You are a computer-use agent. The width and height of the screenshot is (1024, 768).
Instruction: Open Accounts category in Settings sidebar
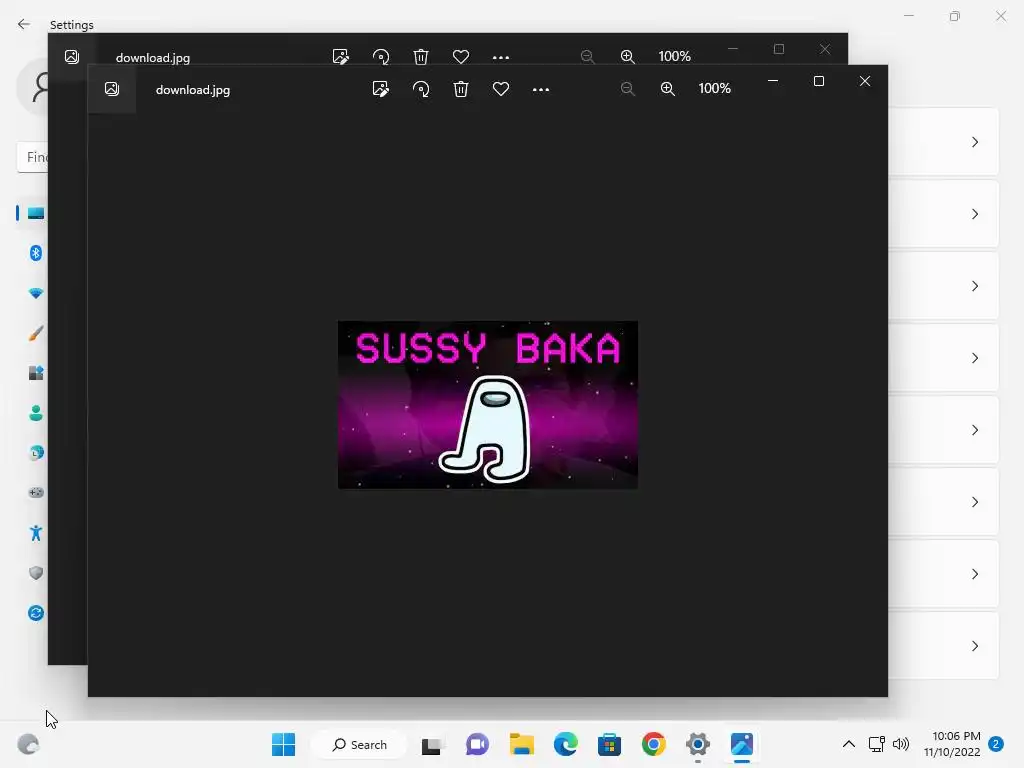(36, 413)
